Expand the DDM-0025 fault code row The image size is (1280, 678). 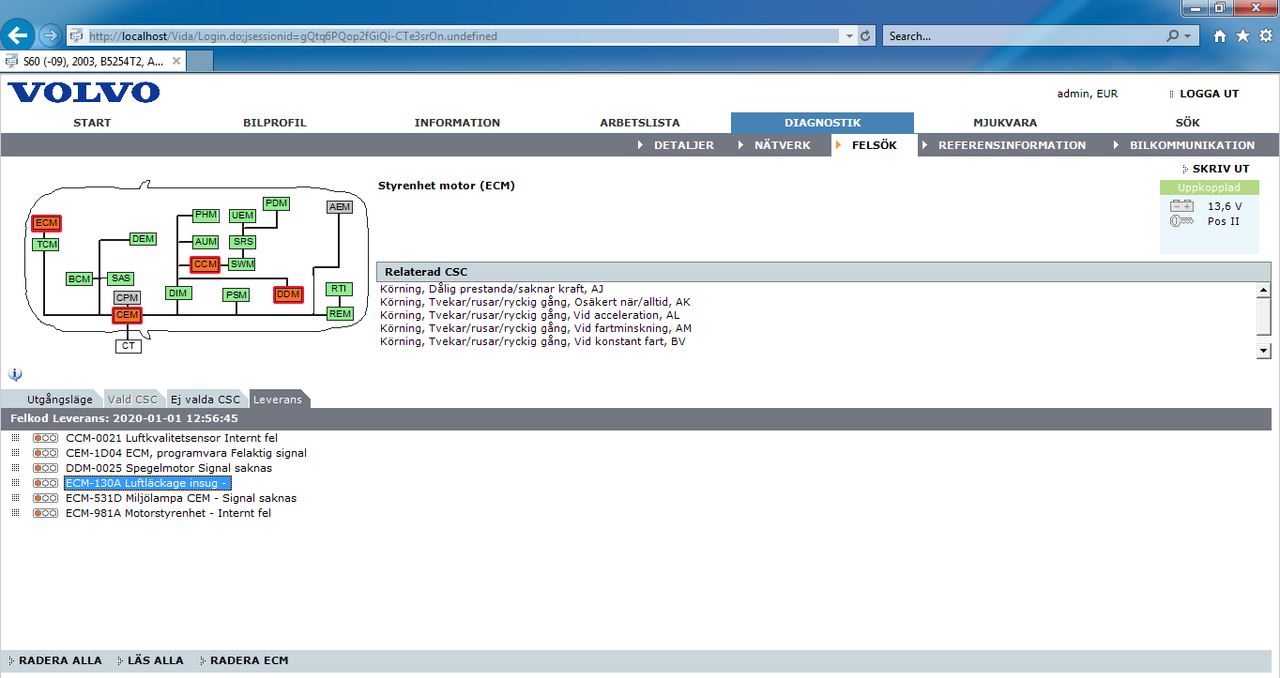pyautogui.click(x=15, y=468)
